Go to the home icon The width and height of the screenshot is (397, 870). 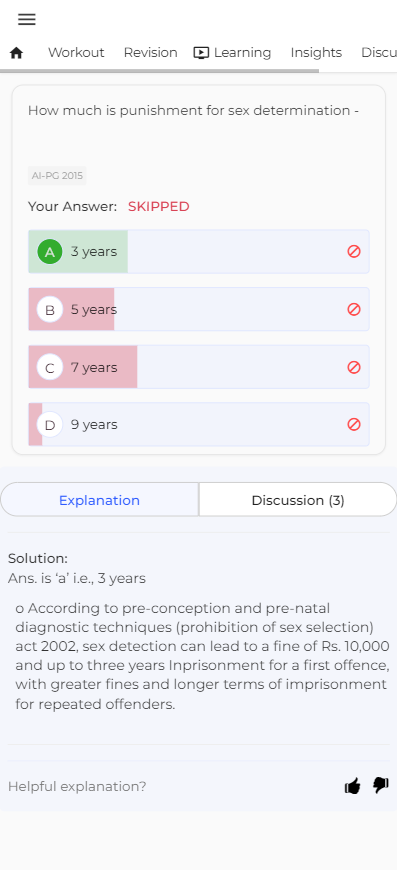click(x=17, y=53)
